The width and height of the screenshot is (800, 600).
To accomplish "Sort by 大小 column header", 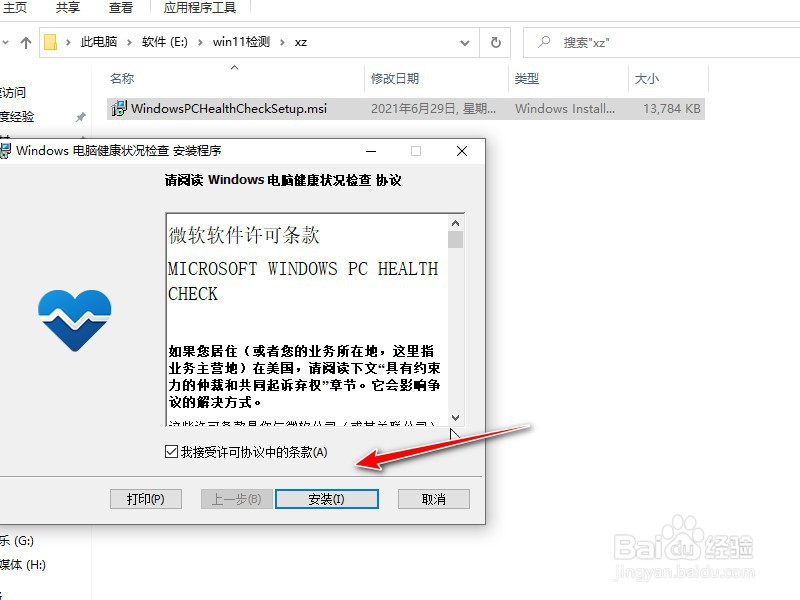I will (x=646, y=78).
